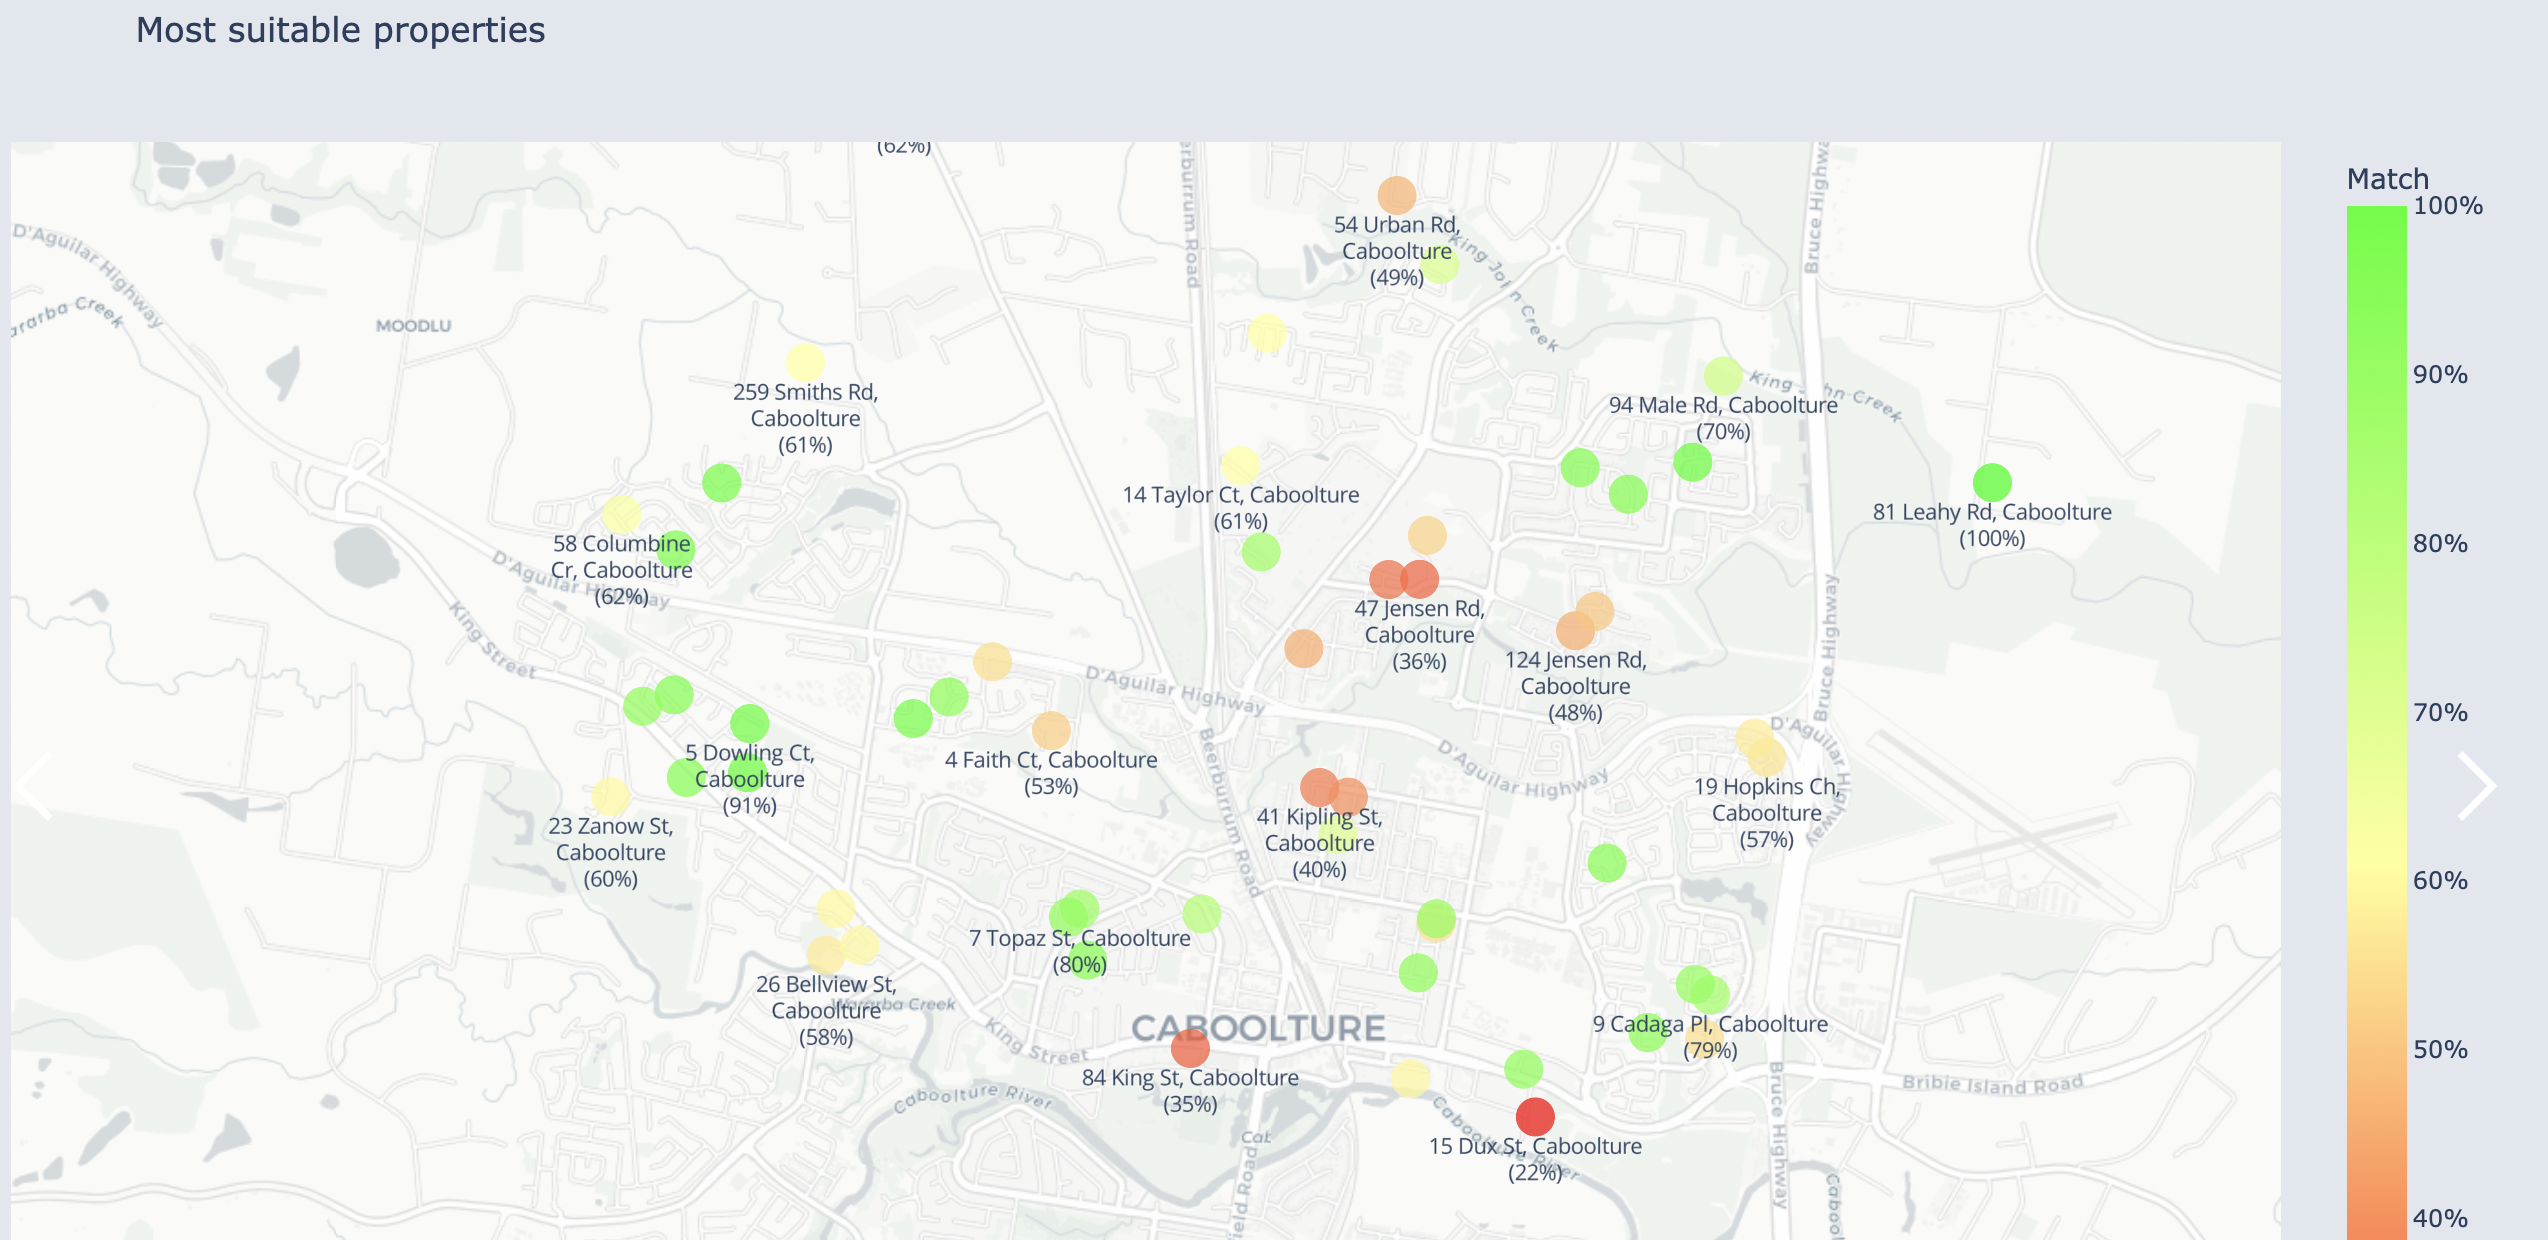The width and height of the screenshot is (2548, 1240).
Task: Click the right carousel arrow
Action: coord(2476,787)
